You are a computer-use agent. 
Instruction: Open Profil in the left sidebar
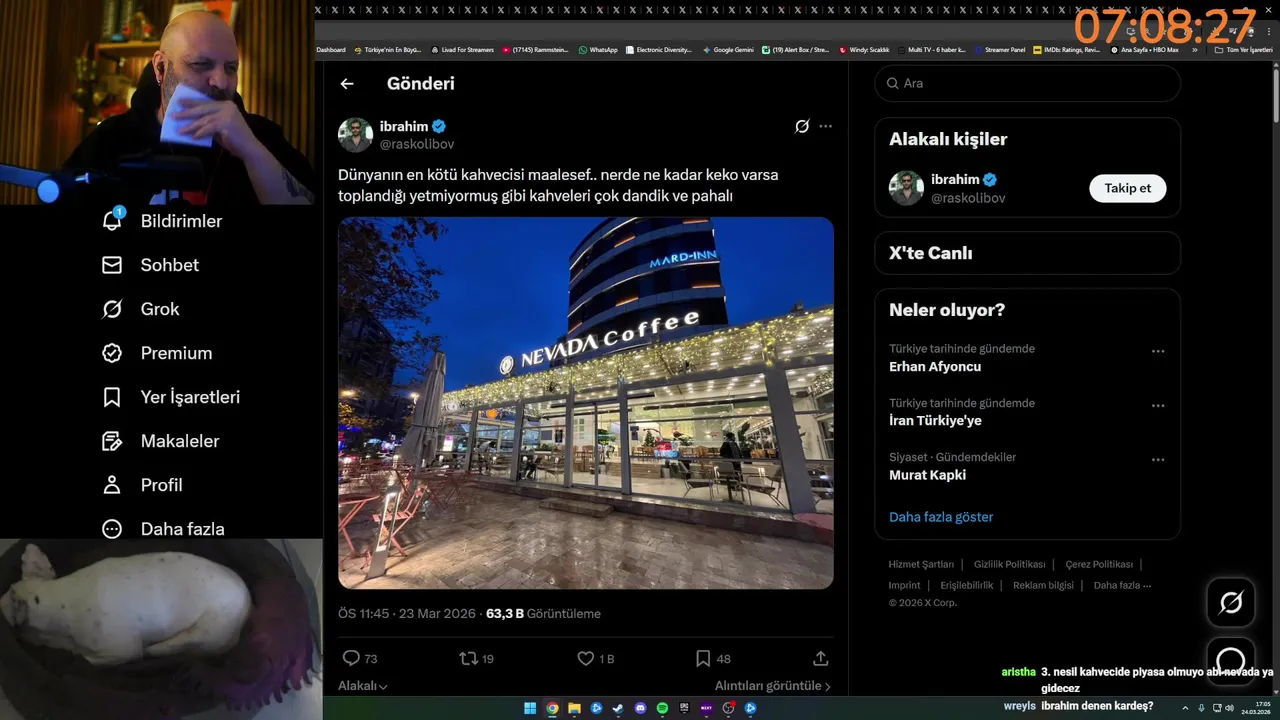pos(142,485)
